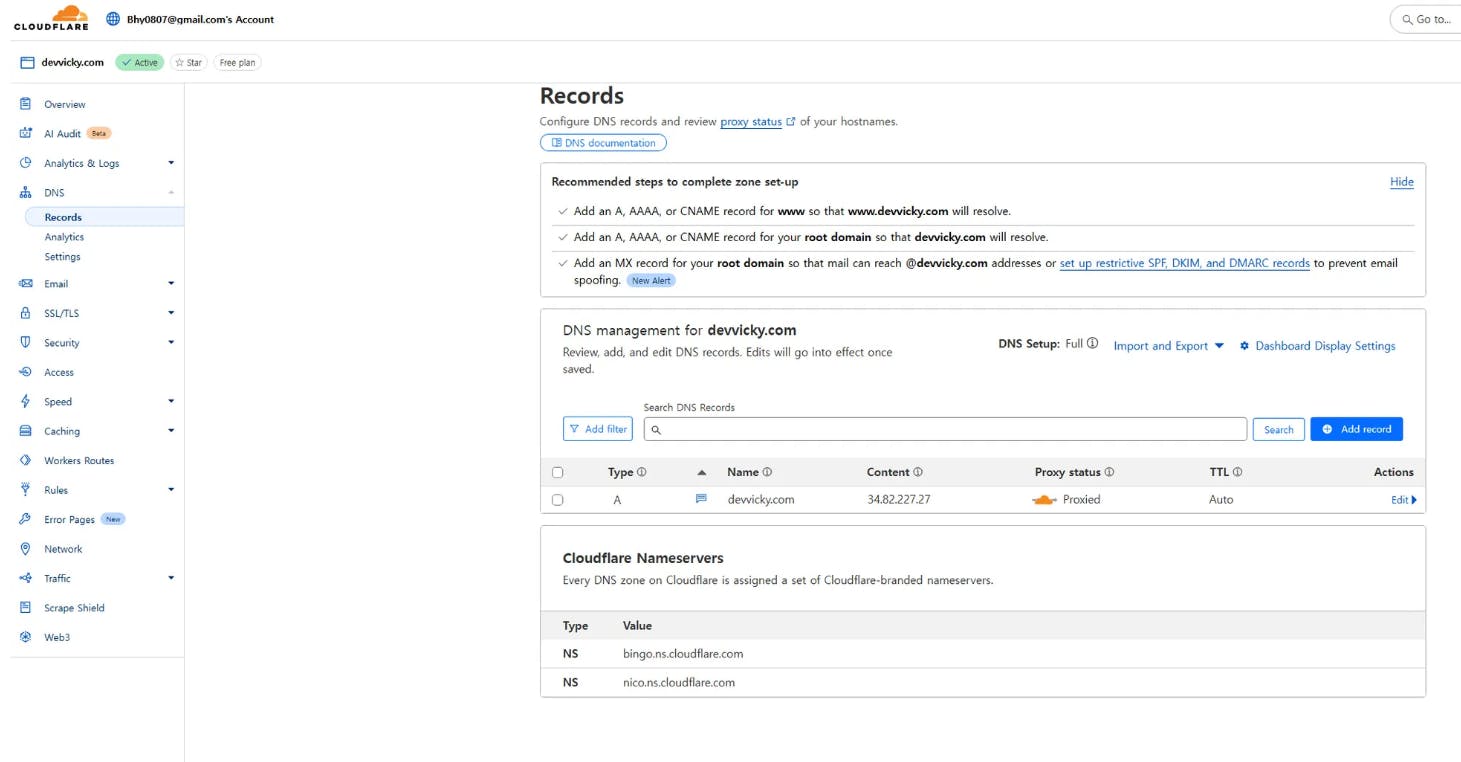
Task: Open DNS Settings in sidebar
Action: [62, 257]
